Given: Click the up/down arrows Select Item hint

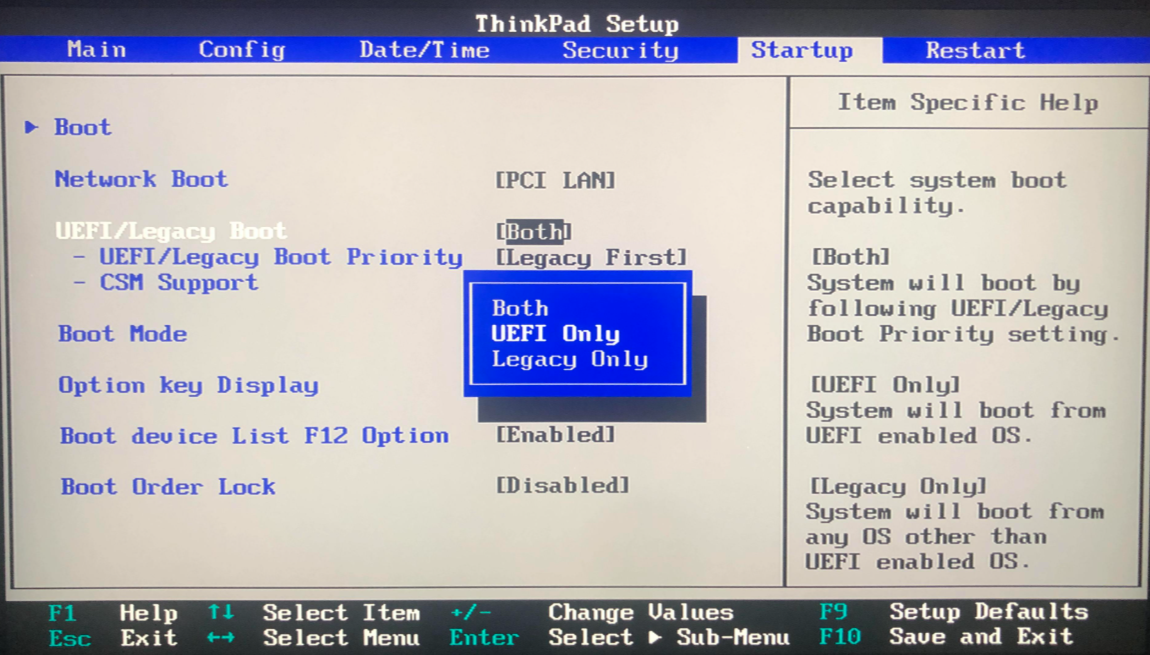Looking at the screenshot, I should (314, 612).
